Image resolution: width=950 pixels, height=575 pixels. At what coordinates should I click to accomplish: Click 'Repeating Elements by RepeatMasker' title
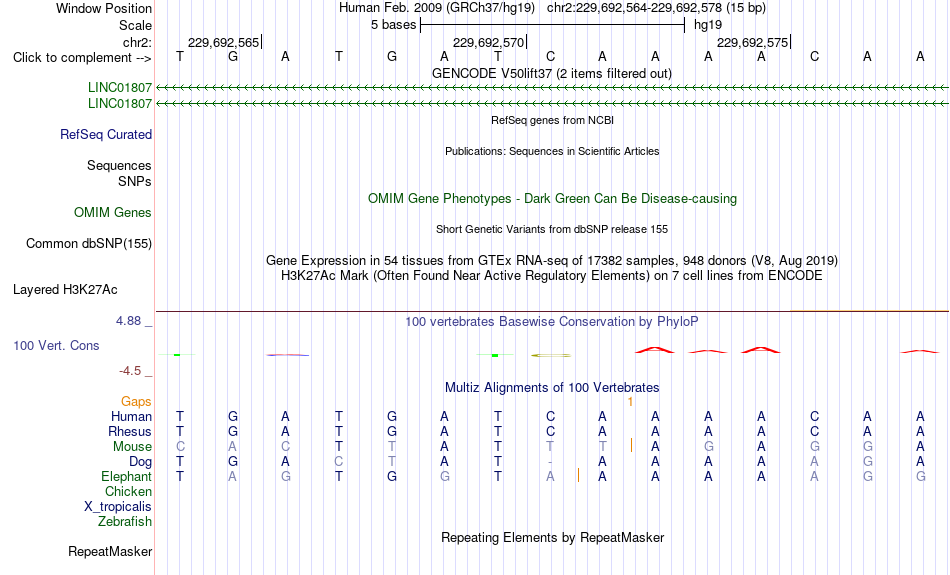click(553, 537)
